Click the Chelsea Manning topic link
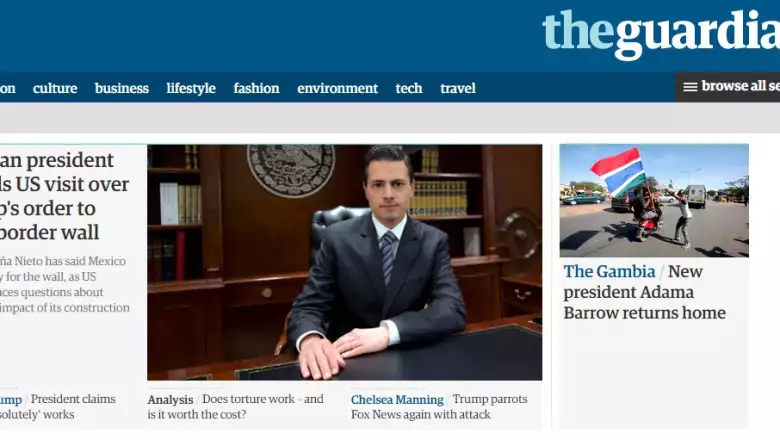The width and height of the screenshot is (780, 440). click(x=397, y=399)
